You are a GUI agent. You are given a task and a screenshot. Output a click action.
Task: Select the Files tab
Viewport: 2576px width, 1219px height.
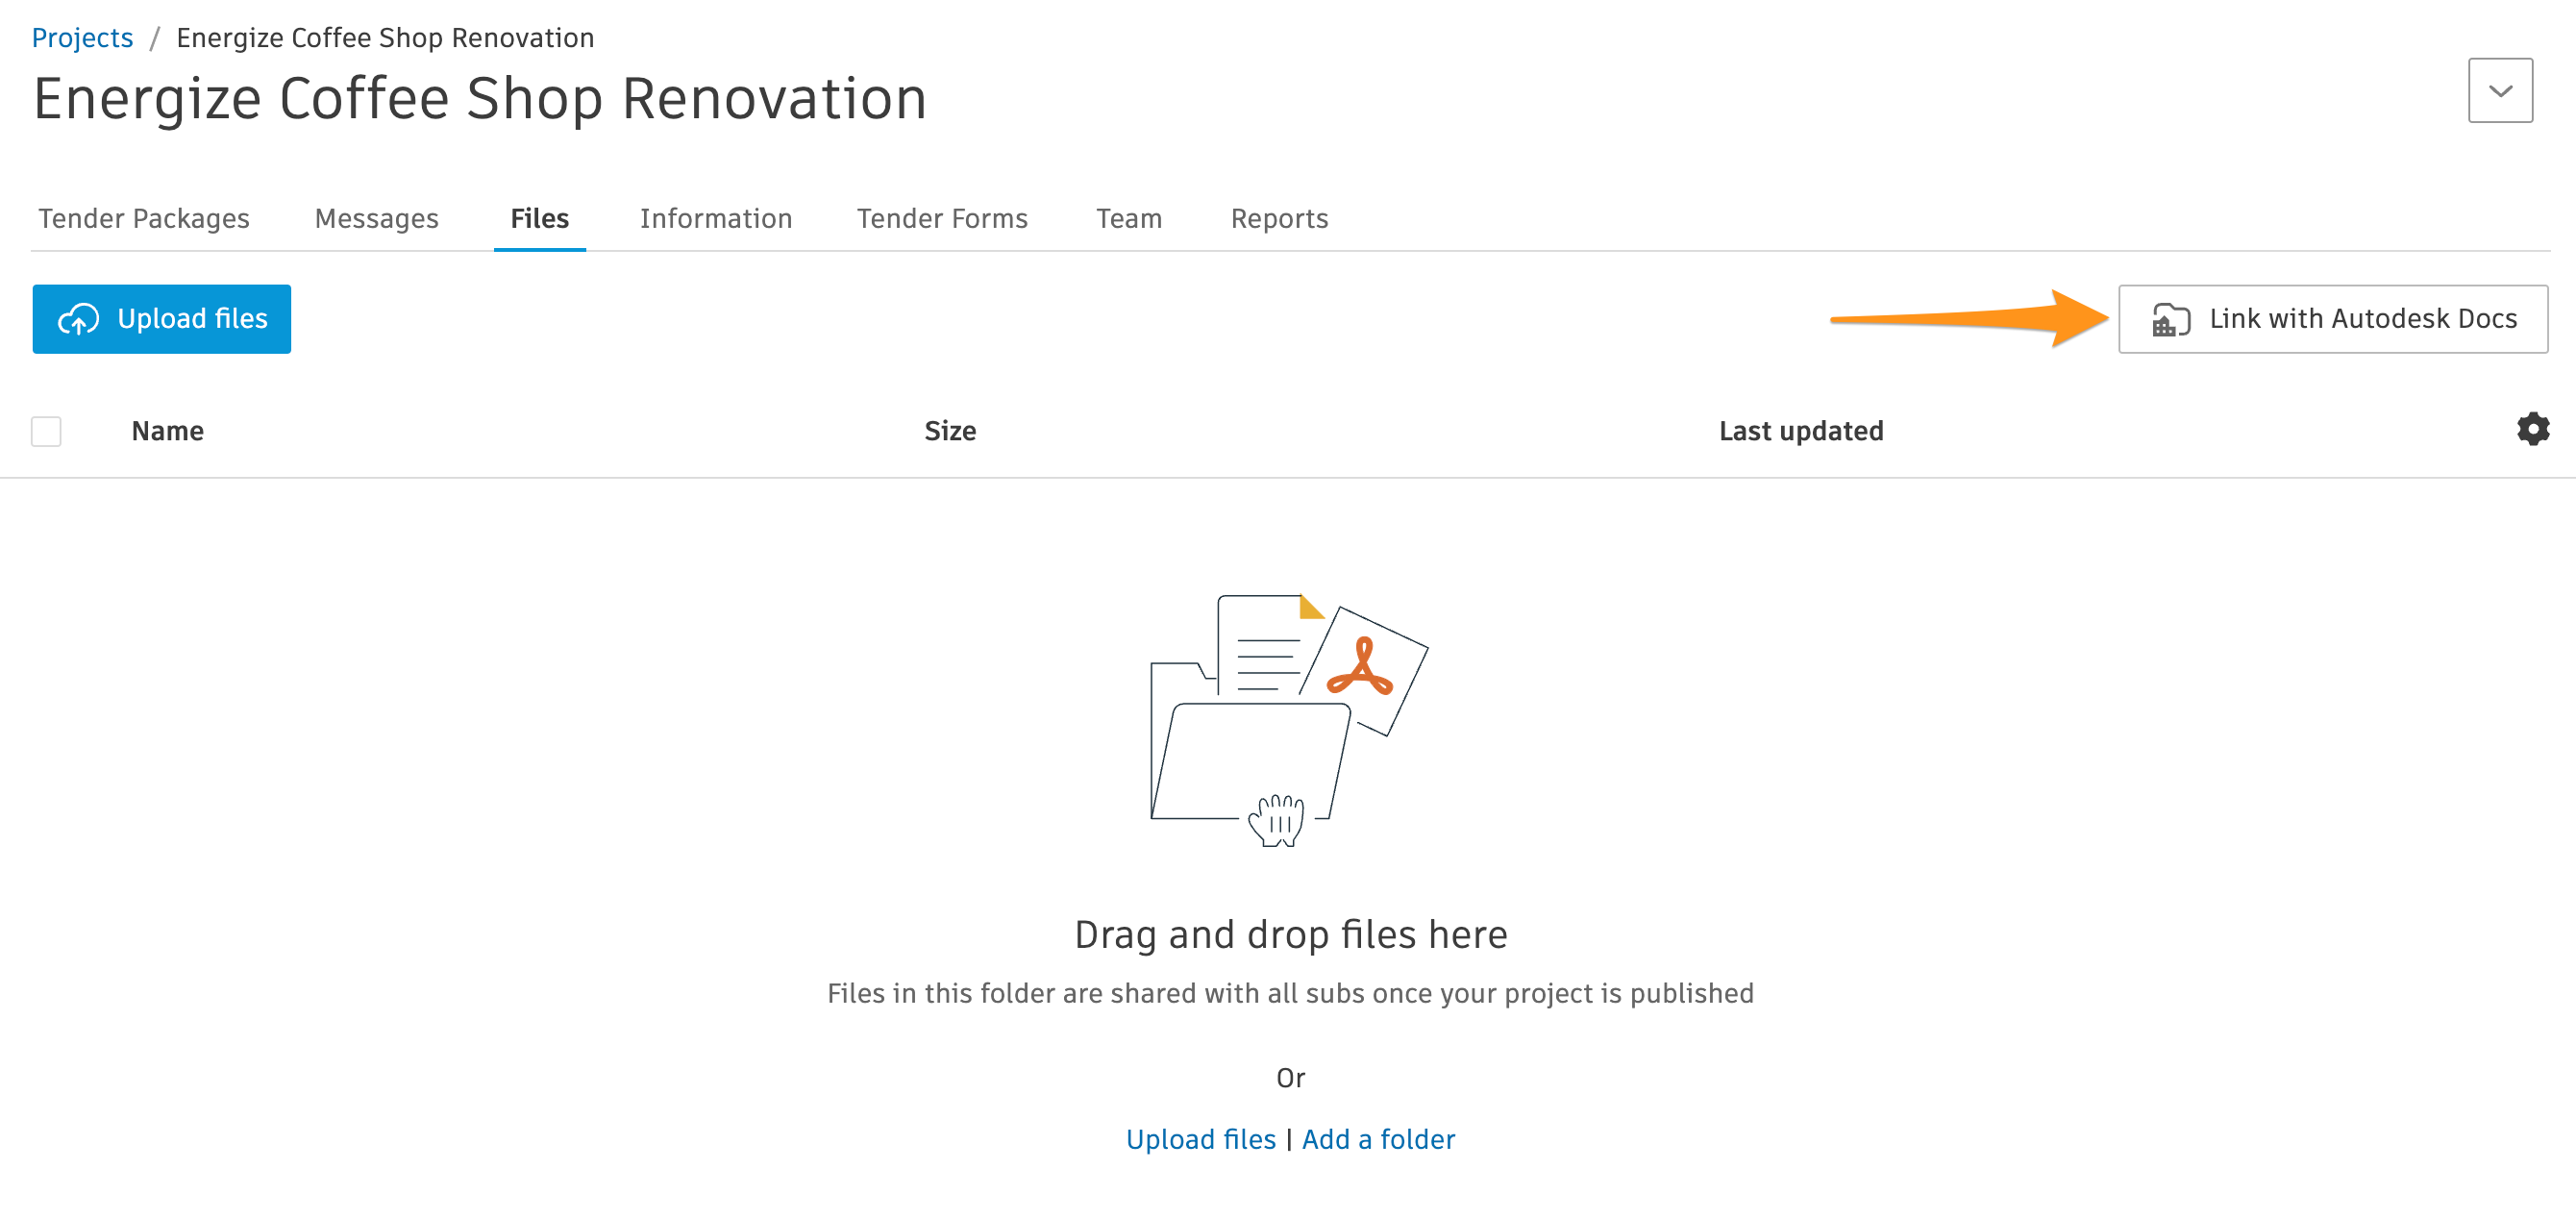539,218
